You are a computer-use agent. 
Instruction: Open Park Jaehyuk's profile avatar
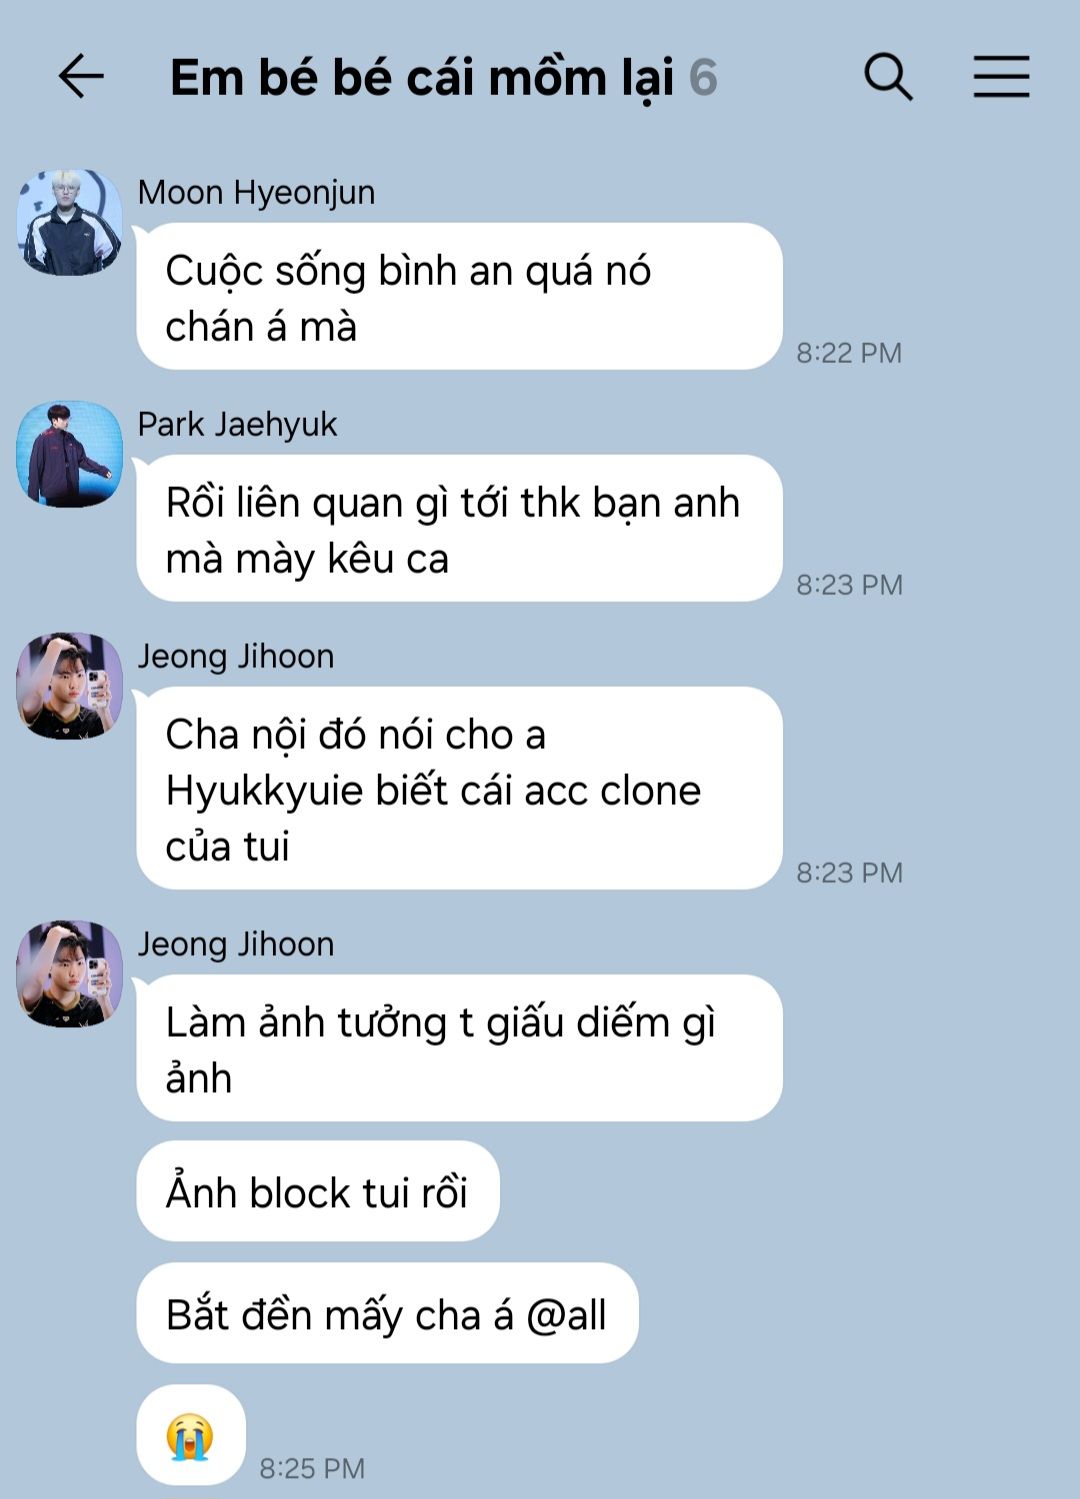click(70, 454)
